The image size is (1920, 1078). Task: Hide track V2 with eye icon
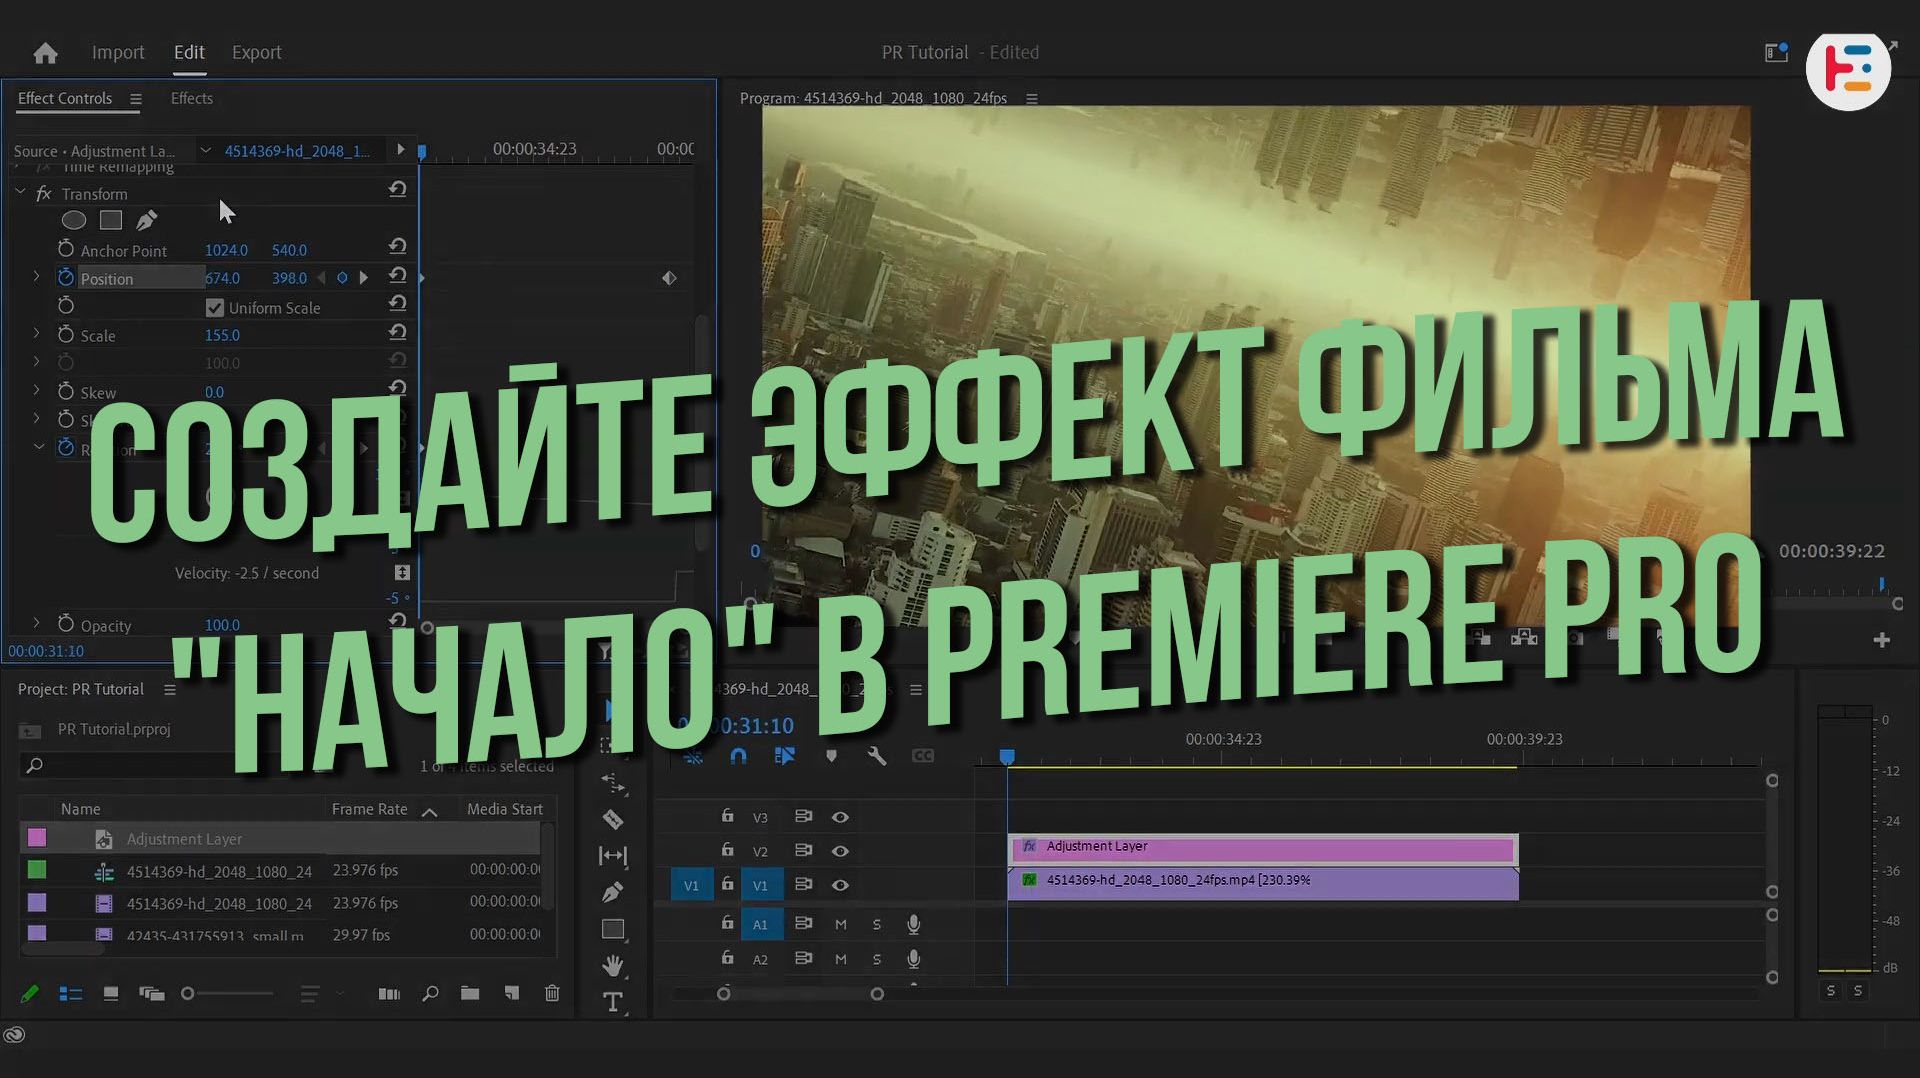pyautogui.click(x=840, y=851)
